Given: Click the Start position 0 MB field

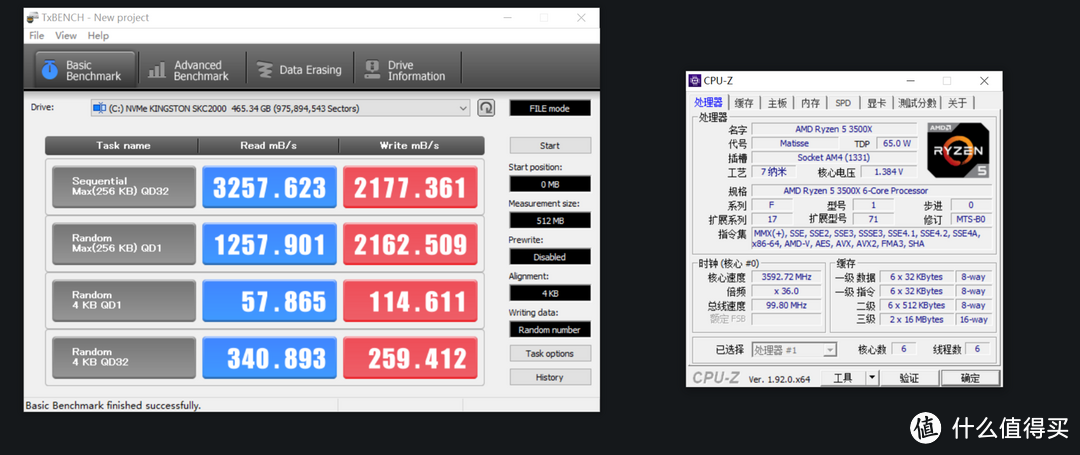Looking at the screenshot, I should 550,184.
